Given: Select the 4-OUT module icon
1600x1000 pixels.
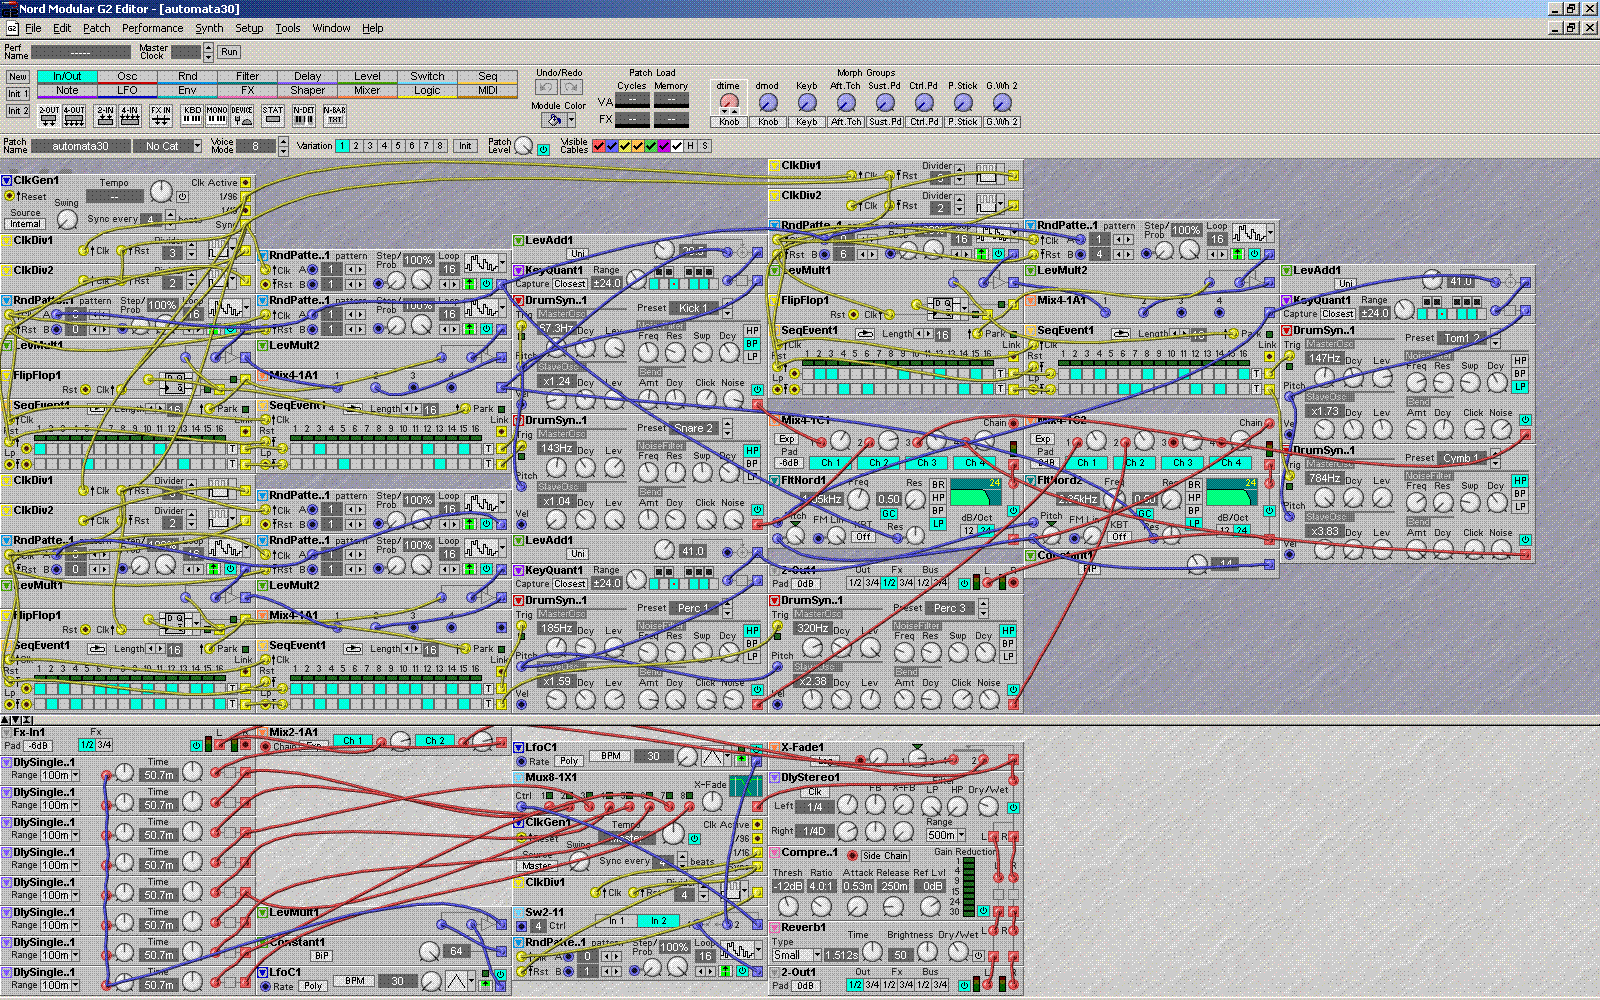Looking at the screenshot, I should 74,116.
